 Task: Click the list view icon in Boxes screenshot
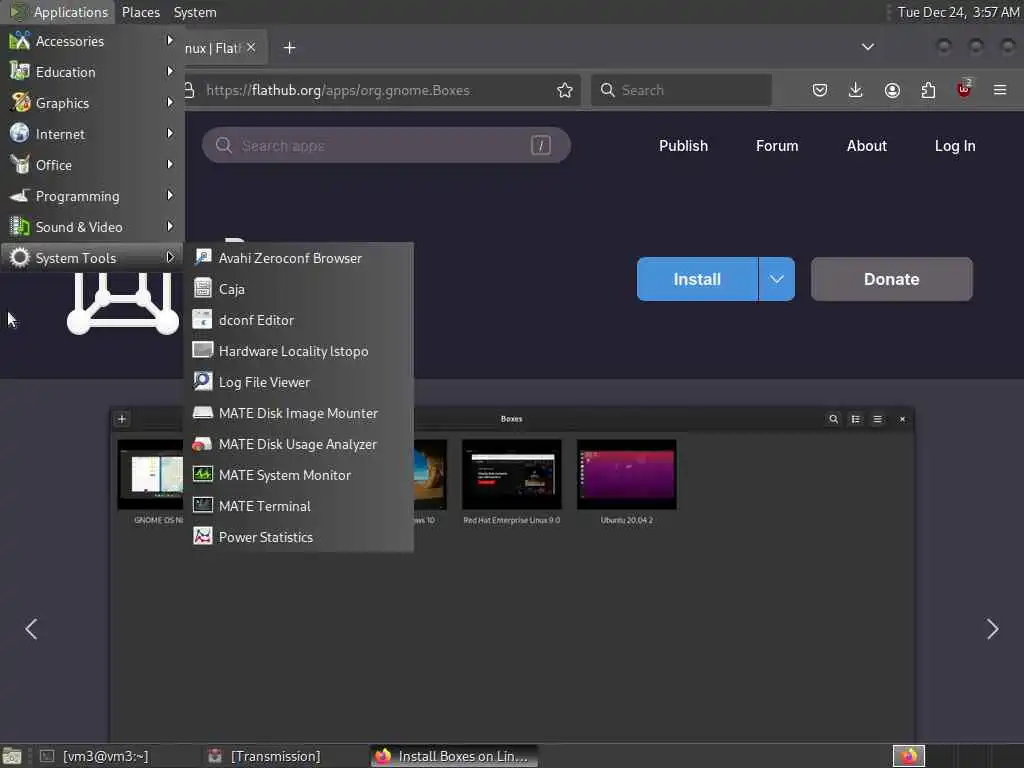[856, 419]
